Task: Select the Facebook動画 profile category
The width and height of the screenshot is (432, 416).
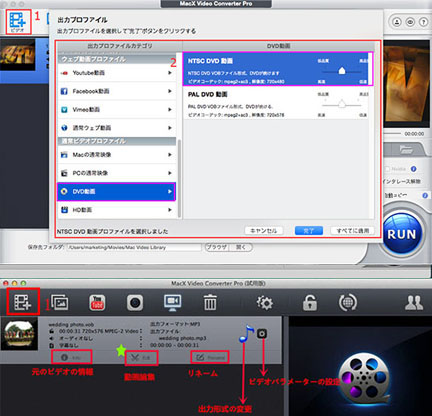Action: tap(116, 91)
